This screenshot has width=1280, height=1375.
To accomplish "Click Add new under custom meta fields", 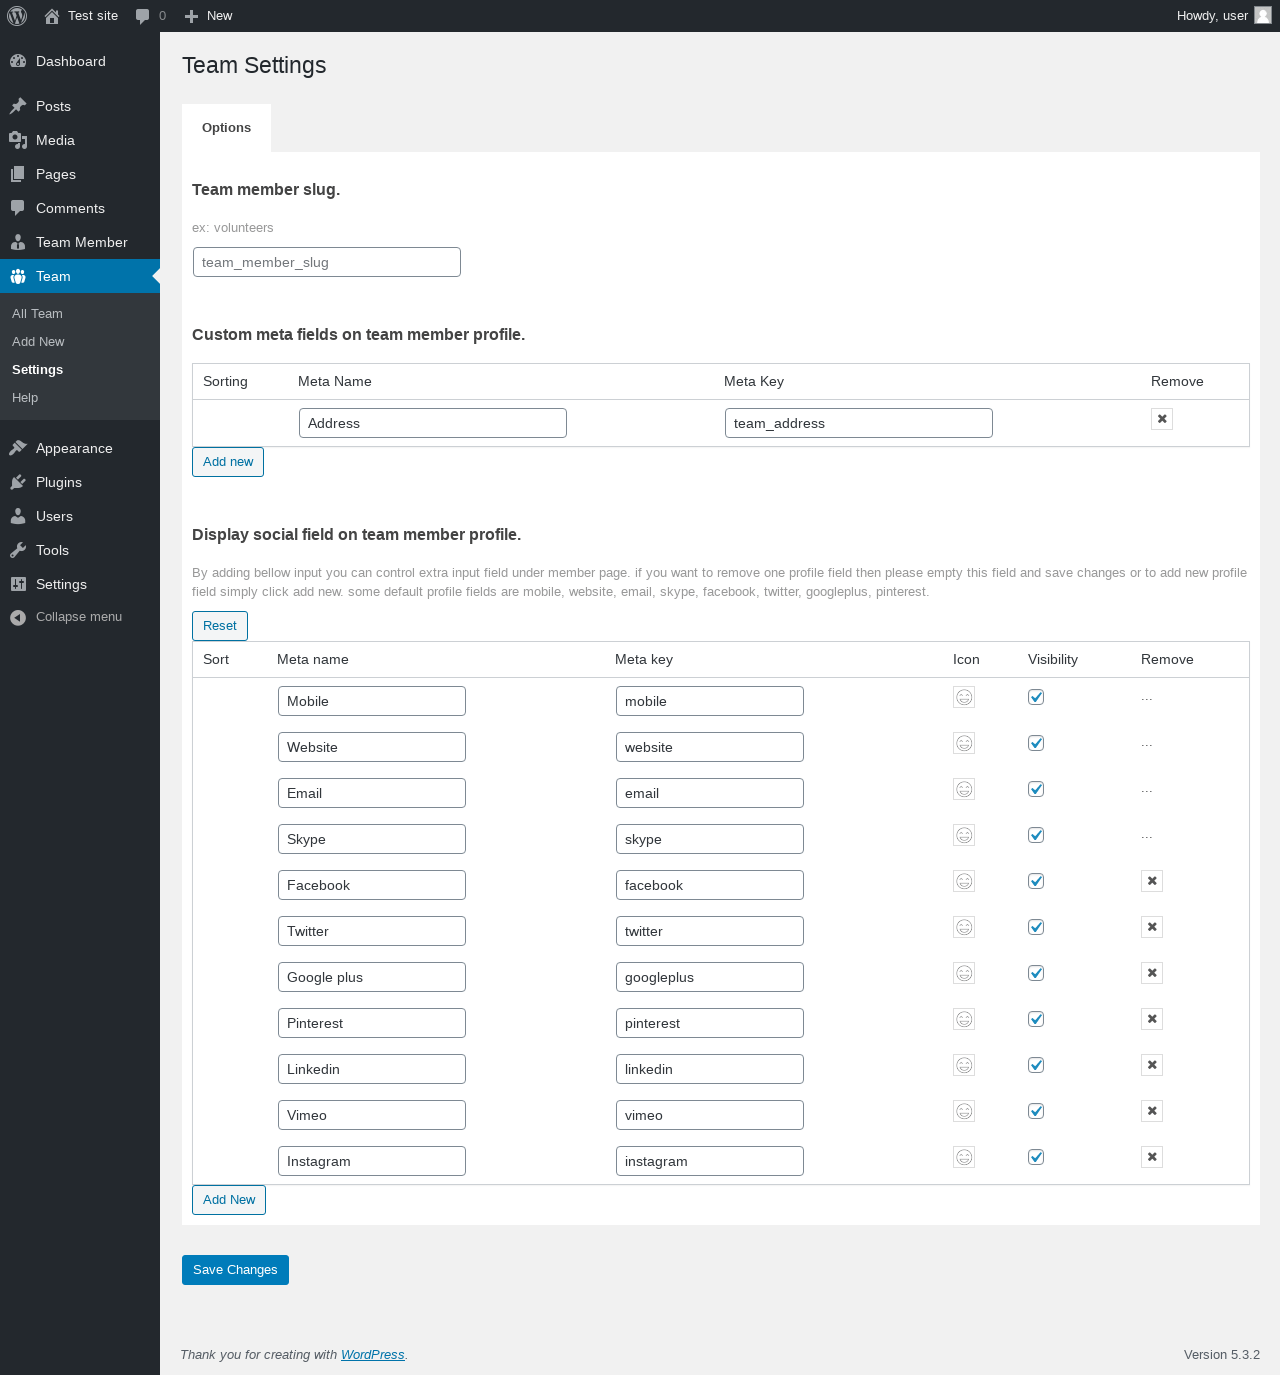I will (x=228, y=462).
